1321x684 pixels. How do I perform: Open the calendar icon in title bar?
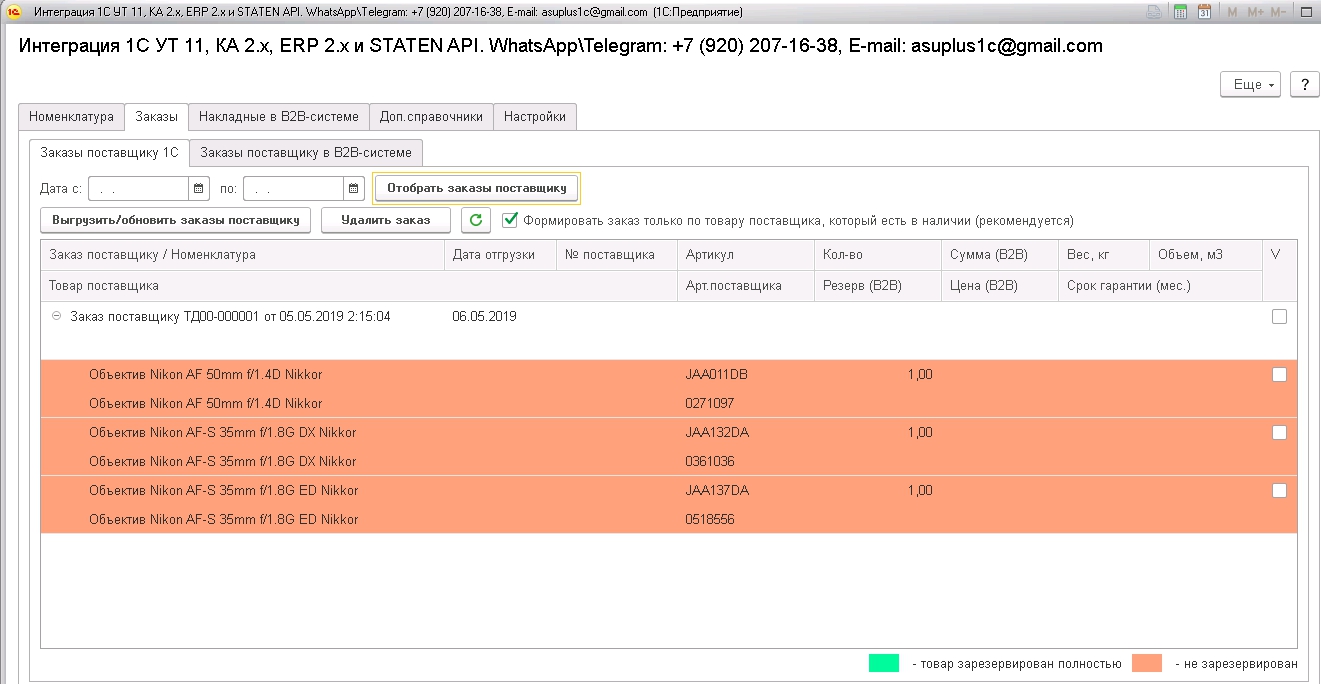[x=1204, y=12]
